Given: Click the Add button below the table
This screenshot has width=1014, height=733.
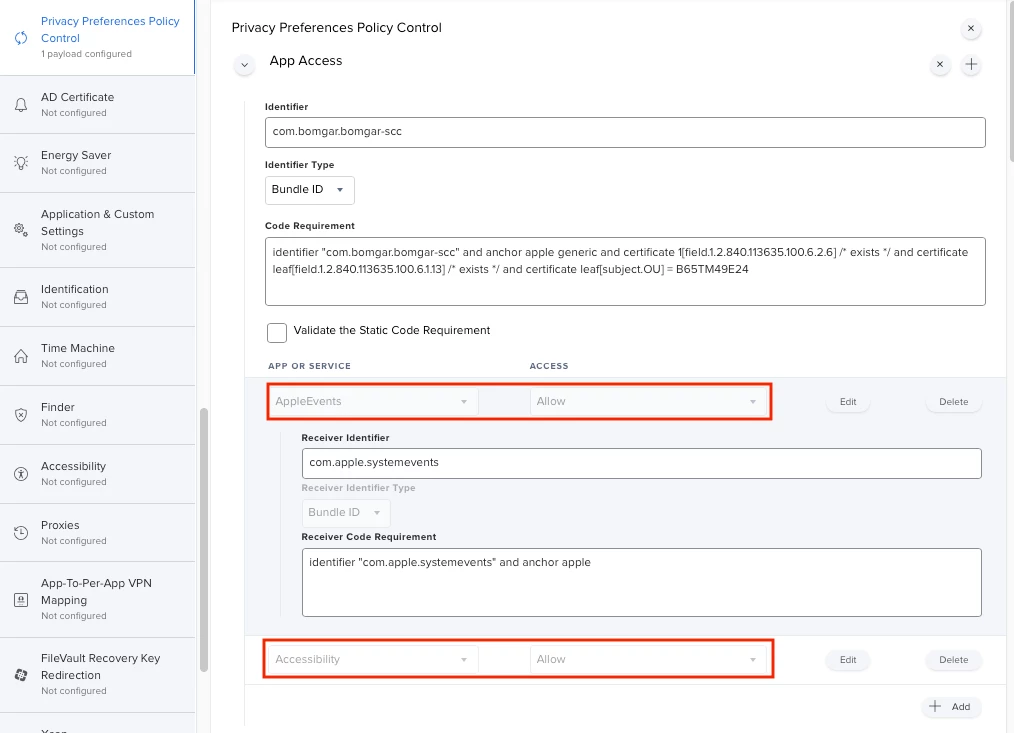Looking at the screenshot, I should (951, 706).
